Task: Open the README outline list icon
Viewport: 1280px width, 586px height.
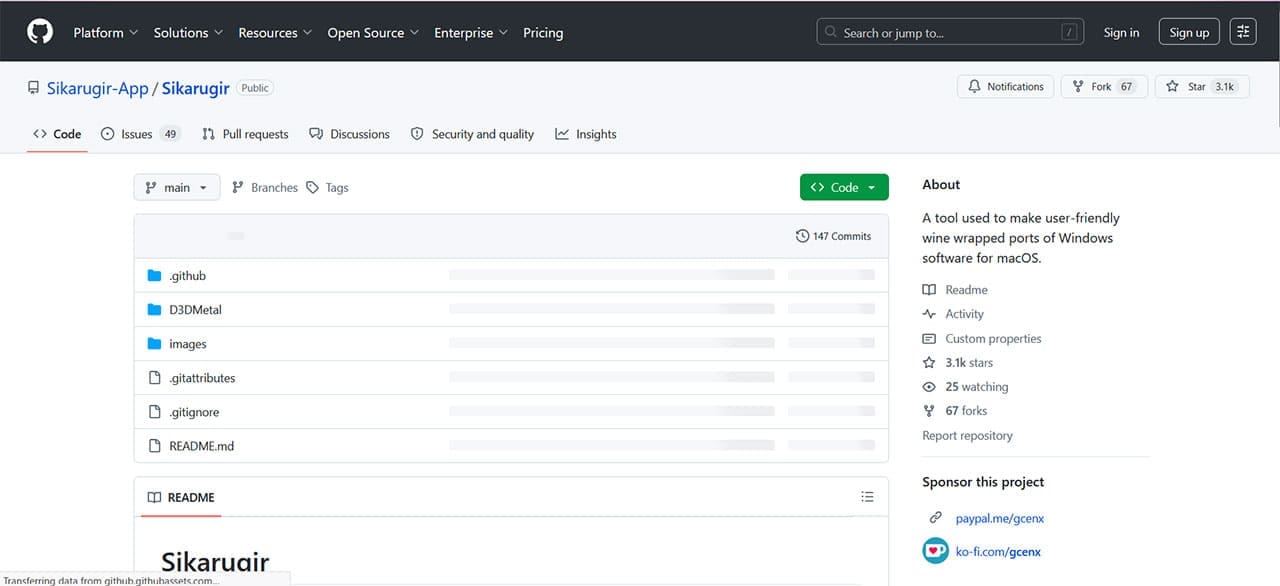Action: 867,497
